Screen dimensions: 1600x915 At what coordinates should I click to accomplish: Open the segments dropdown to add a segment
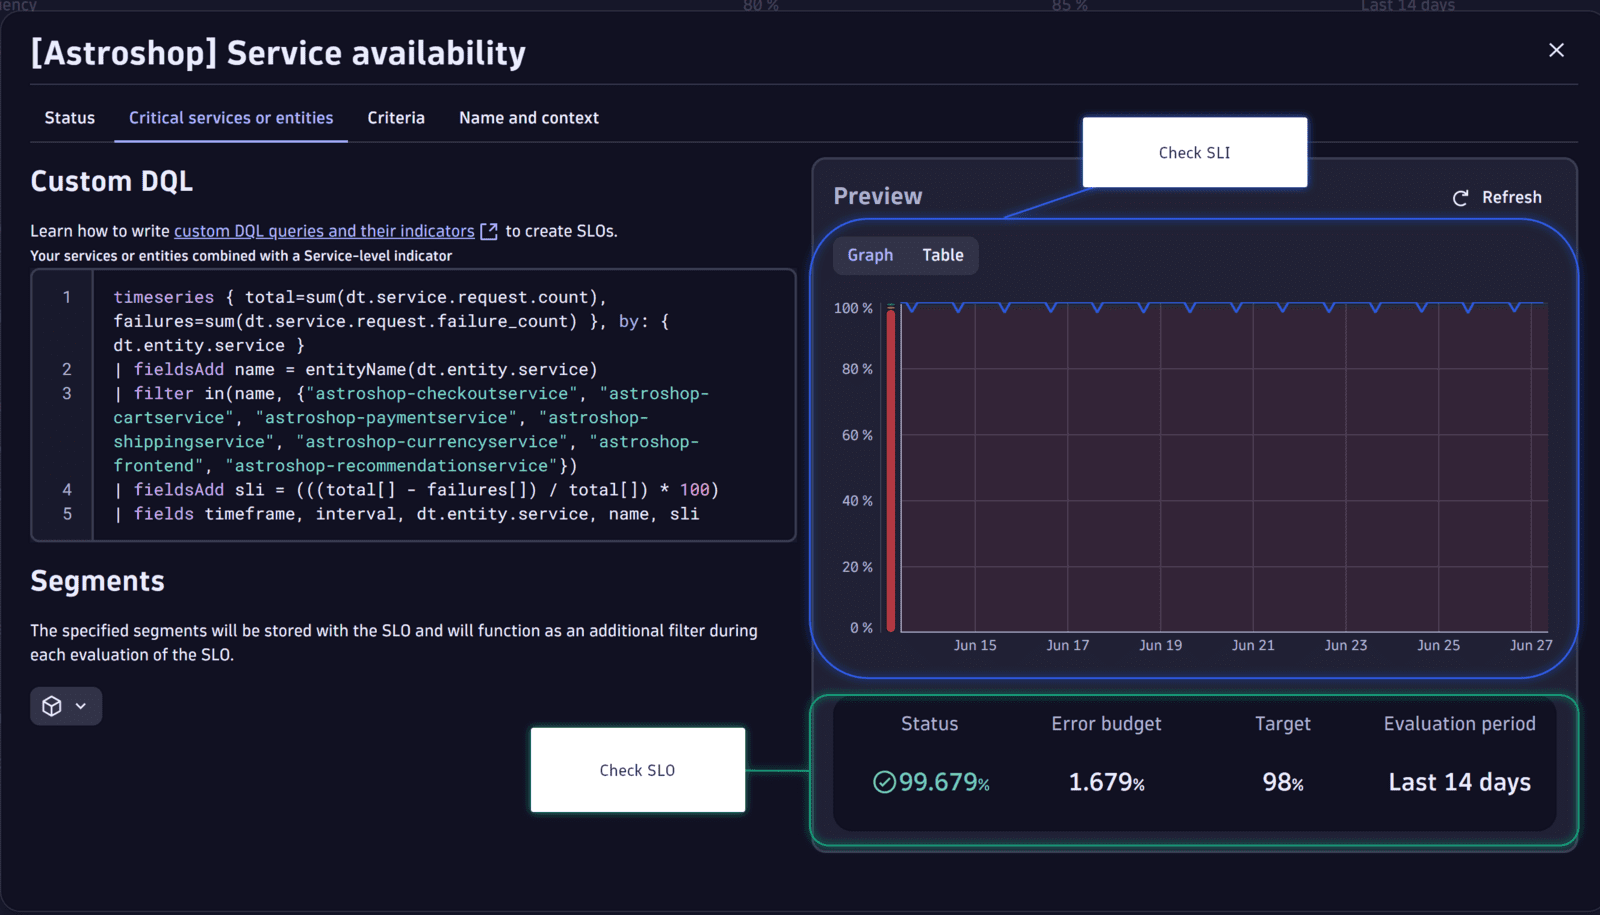(66, 706)
